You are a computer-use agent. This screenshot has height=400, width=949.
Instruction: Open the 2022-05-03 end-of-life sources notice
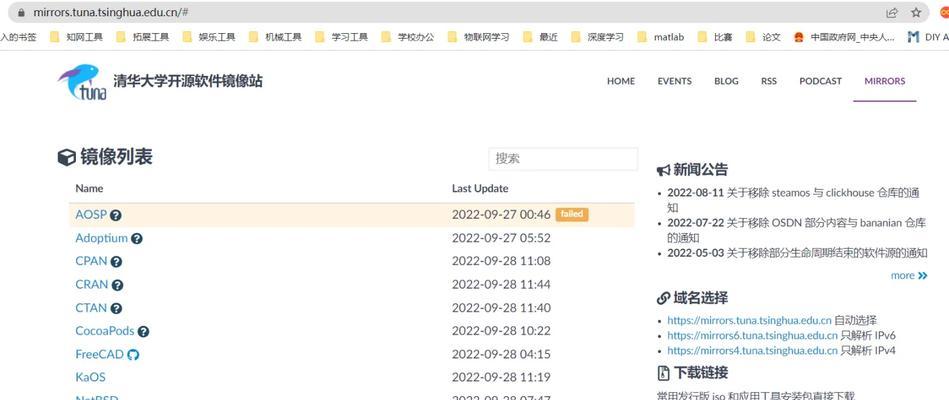(797, 253)
